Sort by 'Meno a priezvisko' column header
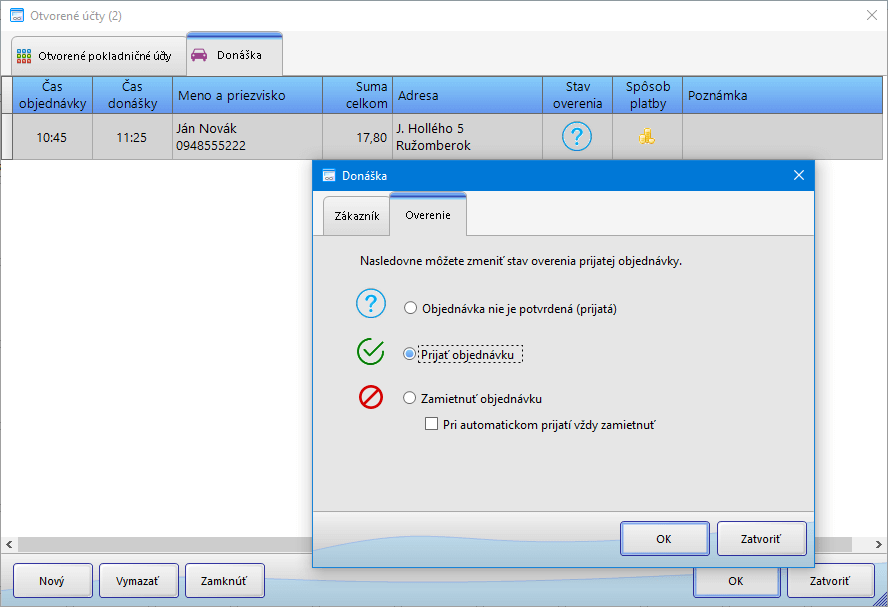 pyautogui.click(x=247, y=96)
